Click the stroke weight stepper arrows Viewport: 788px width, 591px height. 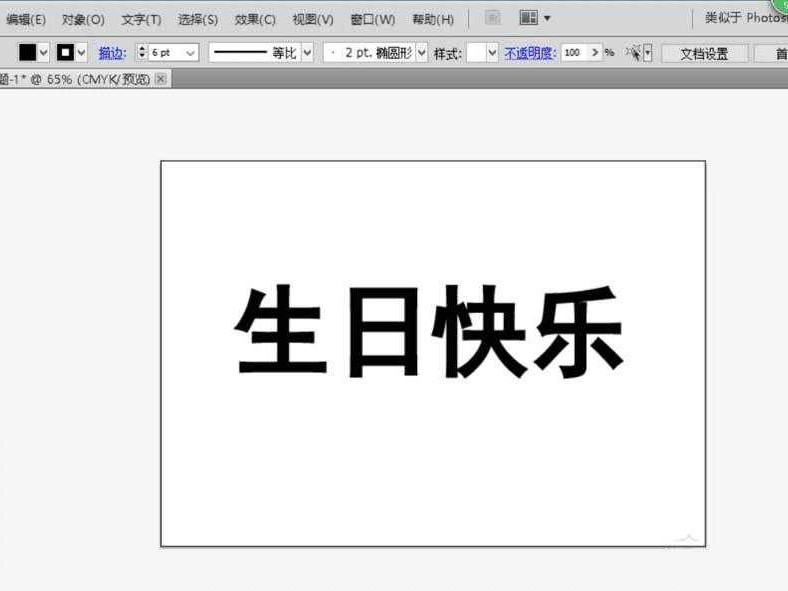pyautogui.click(x=142, y=52)
